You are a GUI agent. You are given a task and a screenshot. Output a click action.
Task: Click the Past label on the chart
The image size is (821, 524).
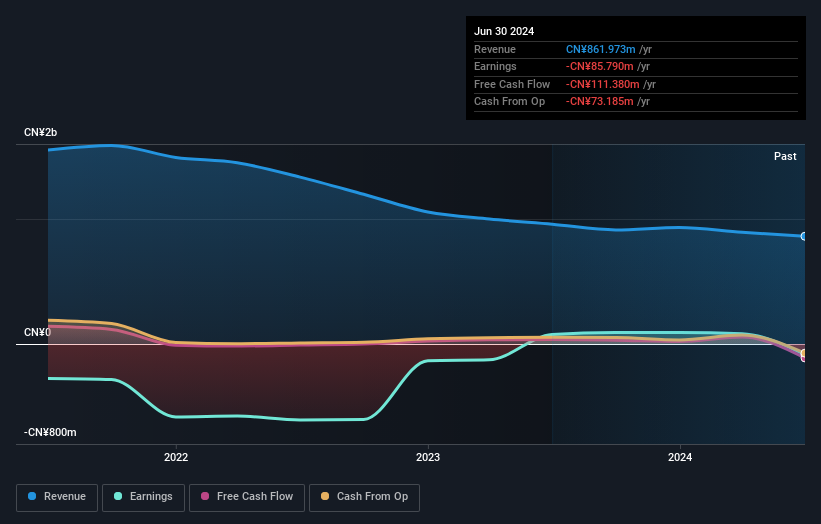[x=785, y=156]
